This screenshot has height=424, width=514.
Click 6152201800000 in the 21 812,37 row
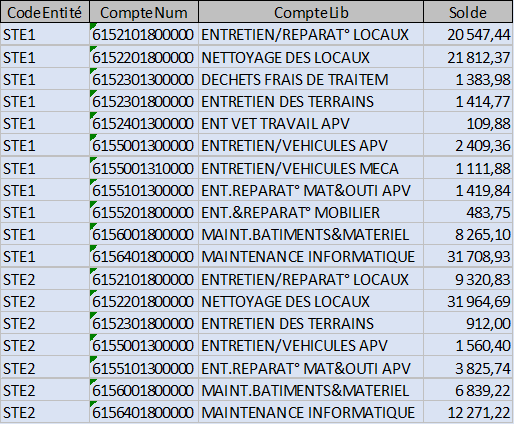(x=143, y=58)
